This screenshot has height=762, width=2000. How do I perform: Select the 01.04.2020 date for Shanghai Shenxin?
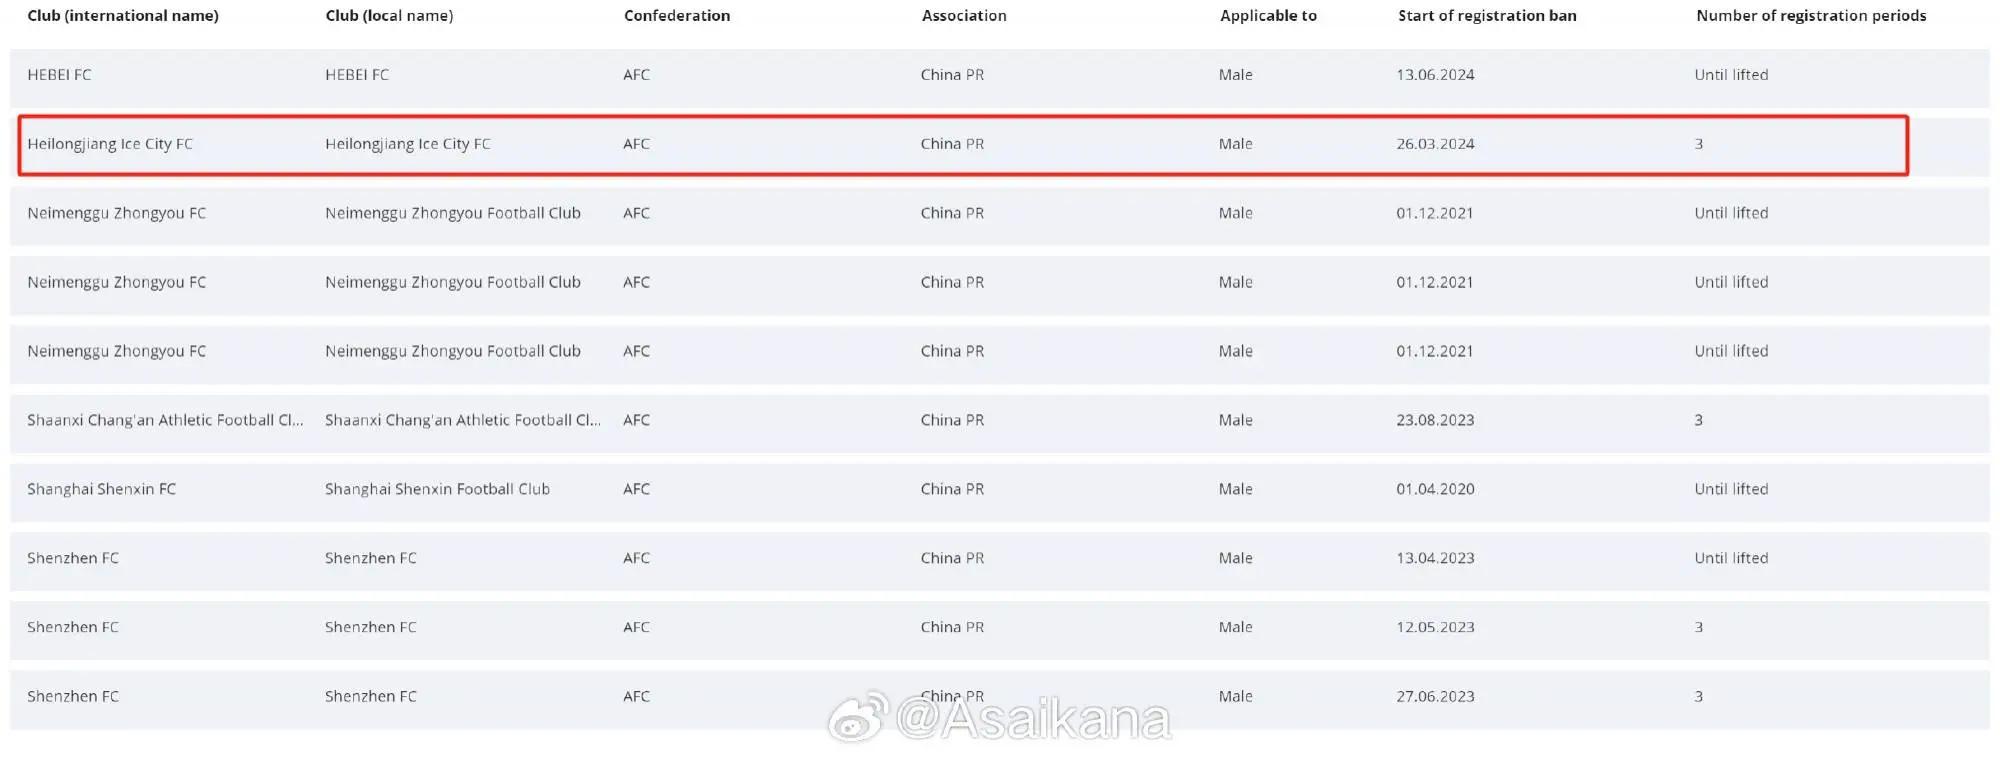1435,489
